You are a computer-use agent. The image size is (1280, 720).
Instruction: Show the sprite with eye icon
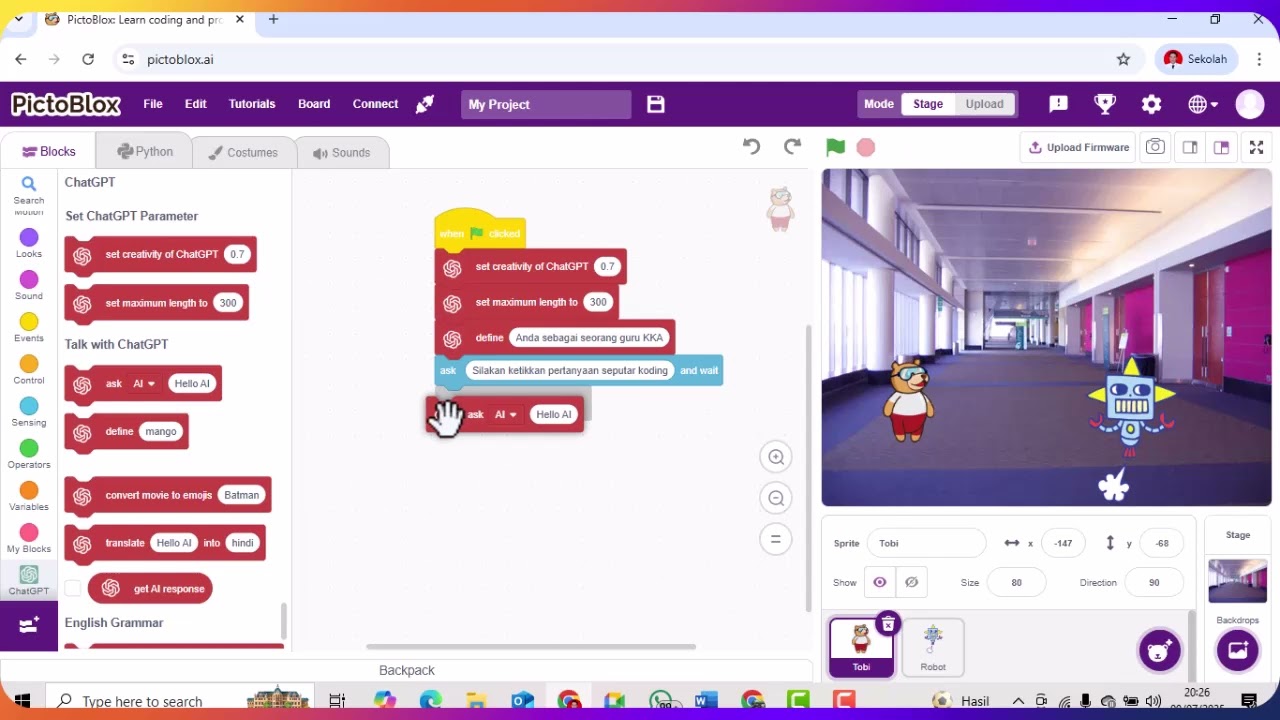pos(880,582)
